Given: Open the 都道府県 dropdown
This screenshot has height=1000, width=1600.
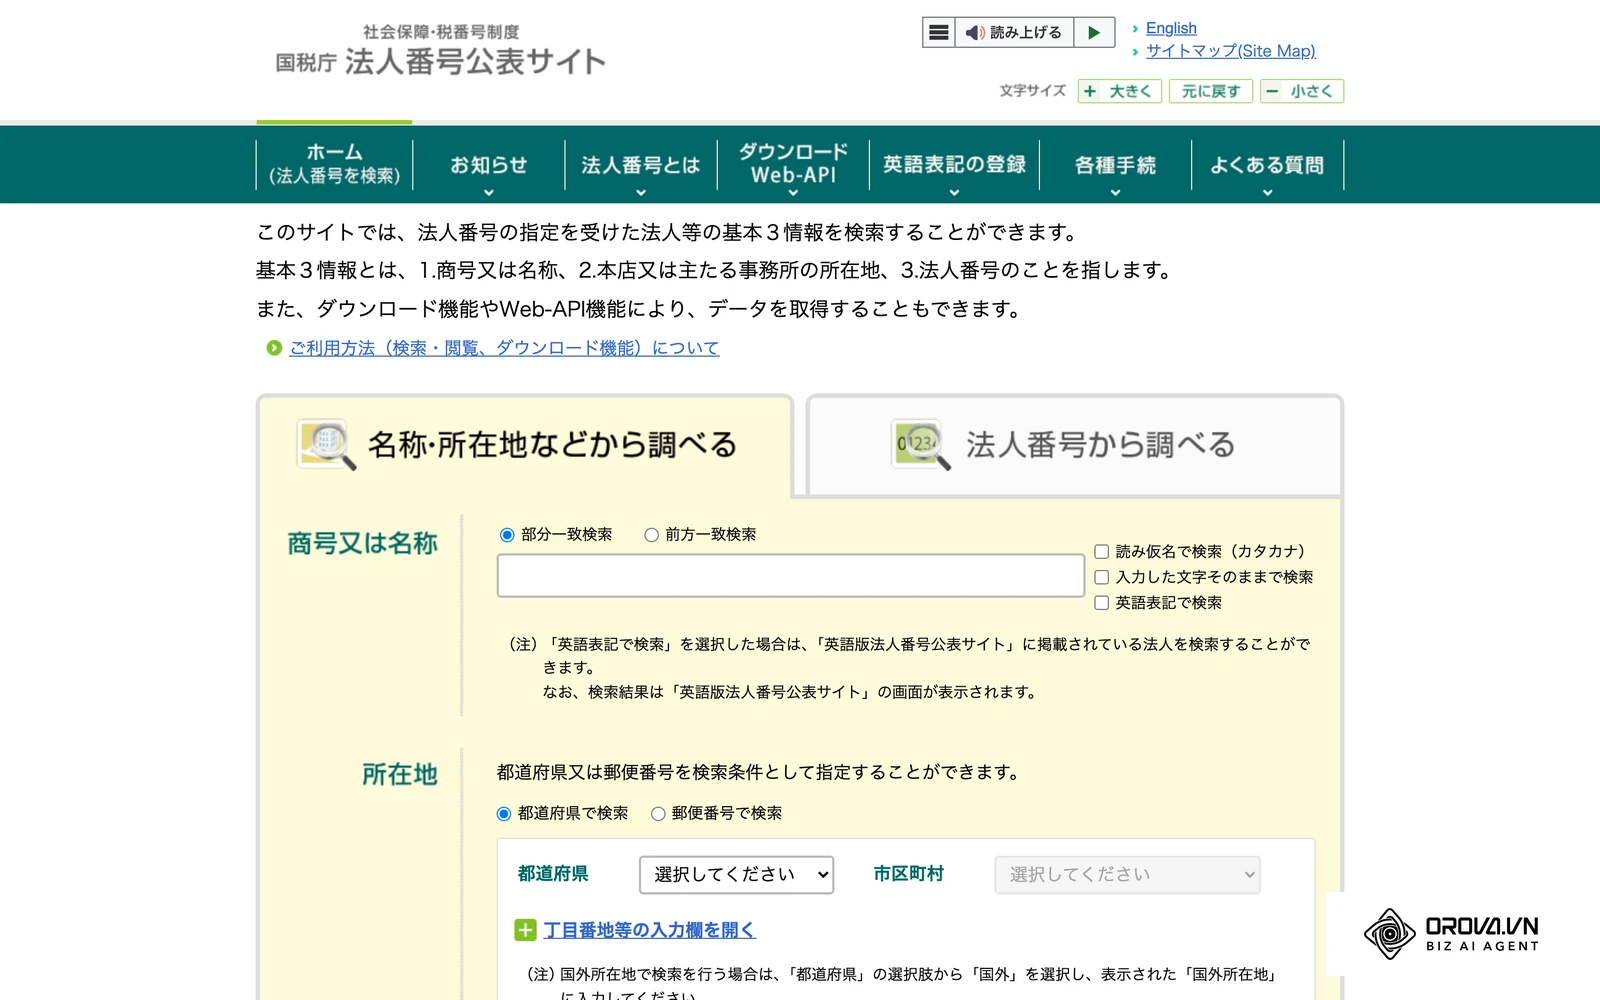Looking at the screenshot, I should (x=736, y=875).
